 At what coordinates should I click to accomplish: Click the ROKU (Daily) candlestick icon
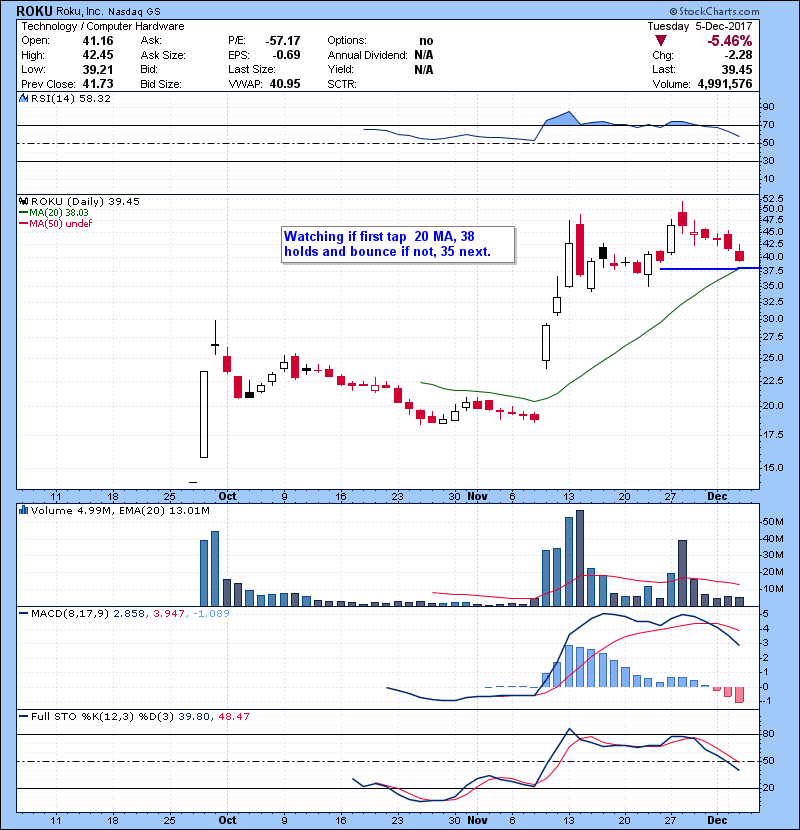click(23, 201)
